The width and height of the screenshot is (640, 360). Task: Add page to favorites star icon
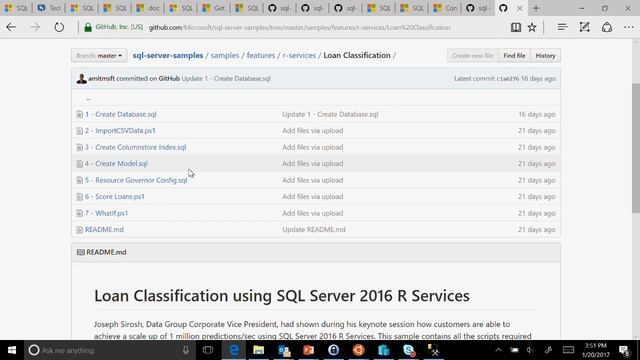coord(532,27)
